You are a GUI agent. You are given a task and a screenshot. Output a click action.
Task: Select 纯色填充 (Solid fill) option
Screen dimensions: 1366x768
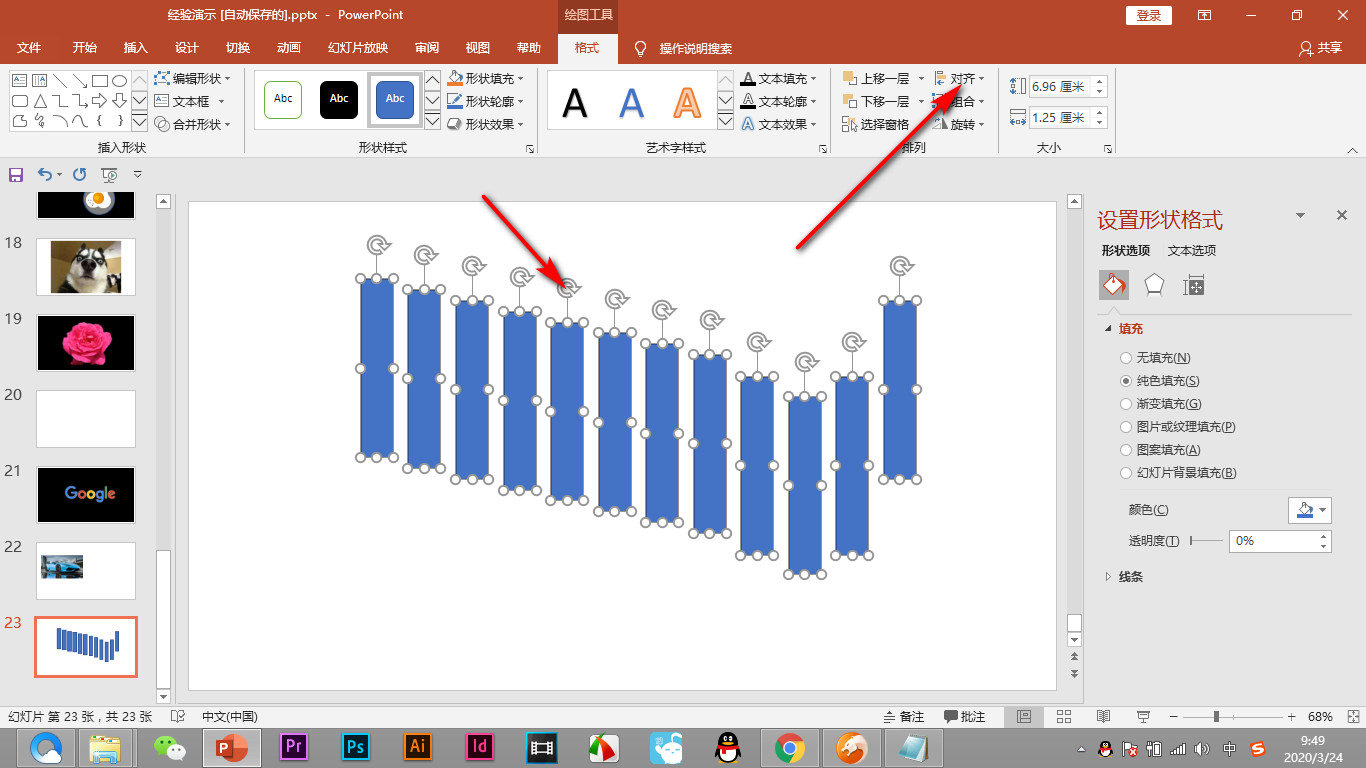click(1160, 381)
